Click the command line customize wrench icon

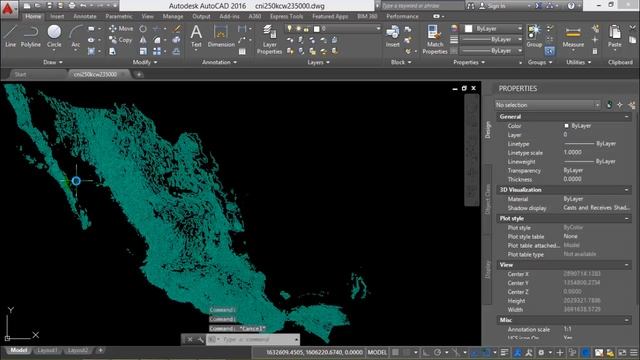tap(200, 340)
